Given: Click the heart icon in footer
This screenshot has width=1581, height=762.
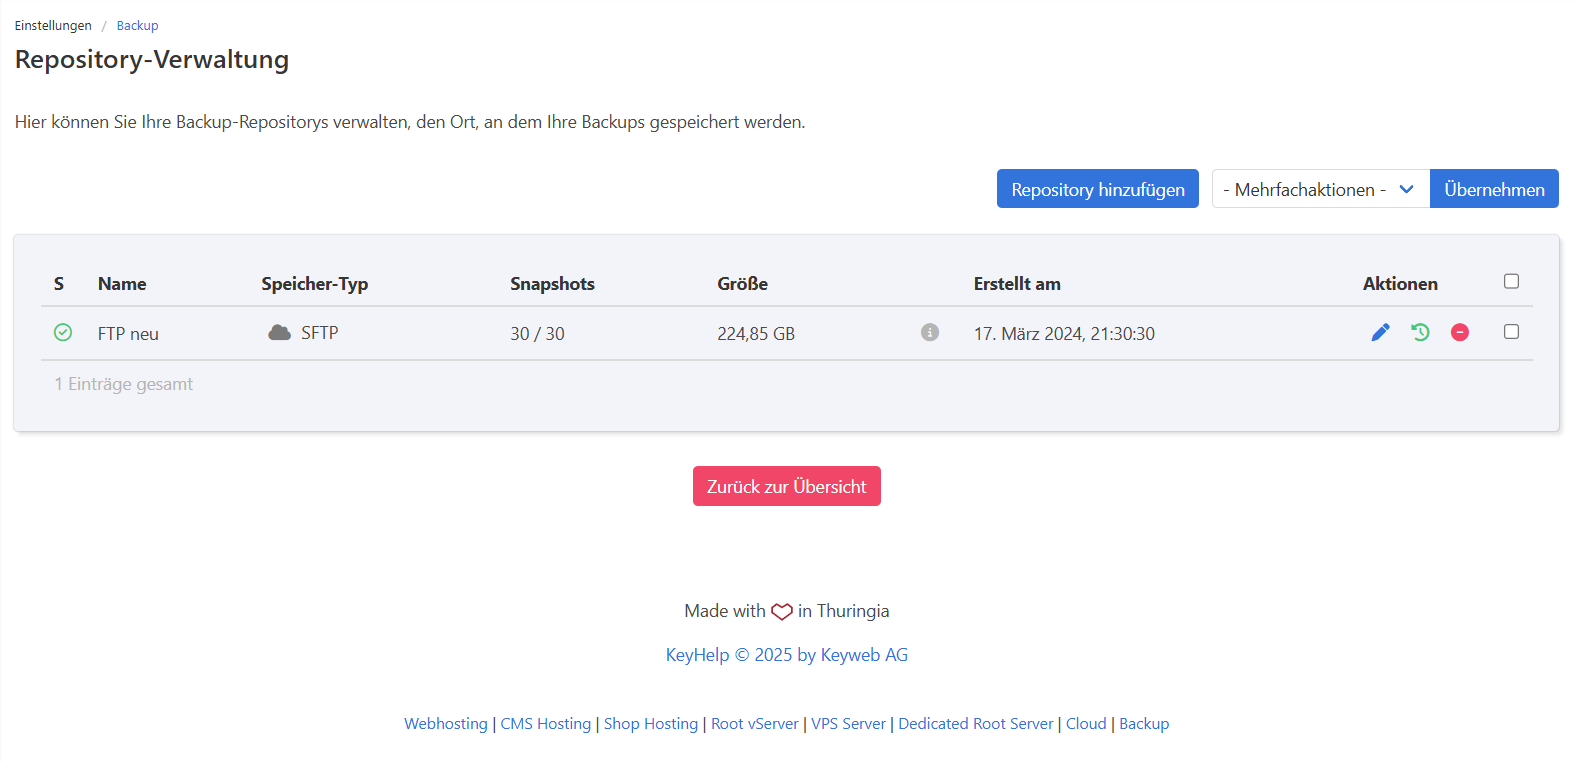Looking at the screenshot, I should (x=782, y=611).
